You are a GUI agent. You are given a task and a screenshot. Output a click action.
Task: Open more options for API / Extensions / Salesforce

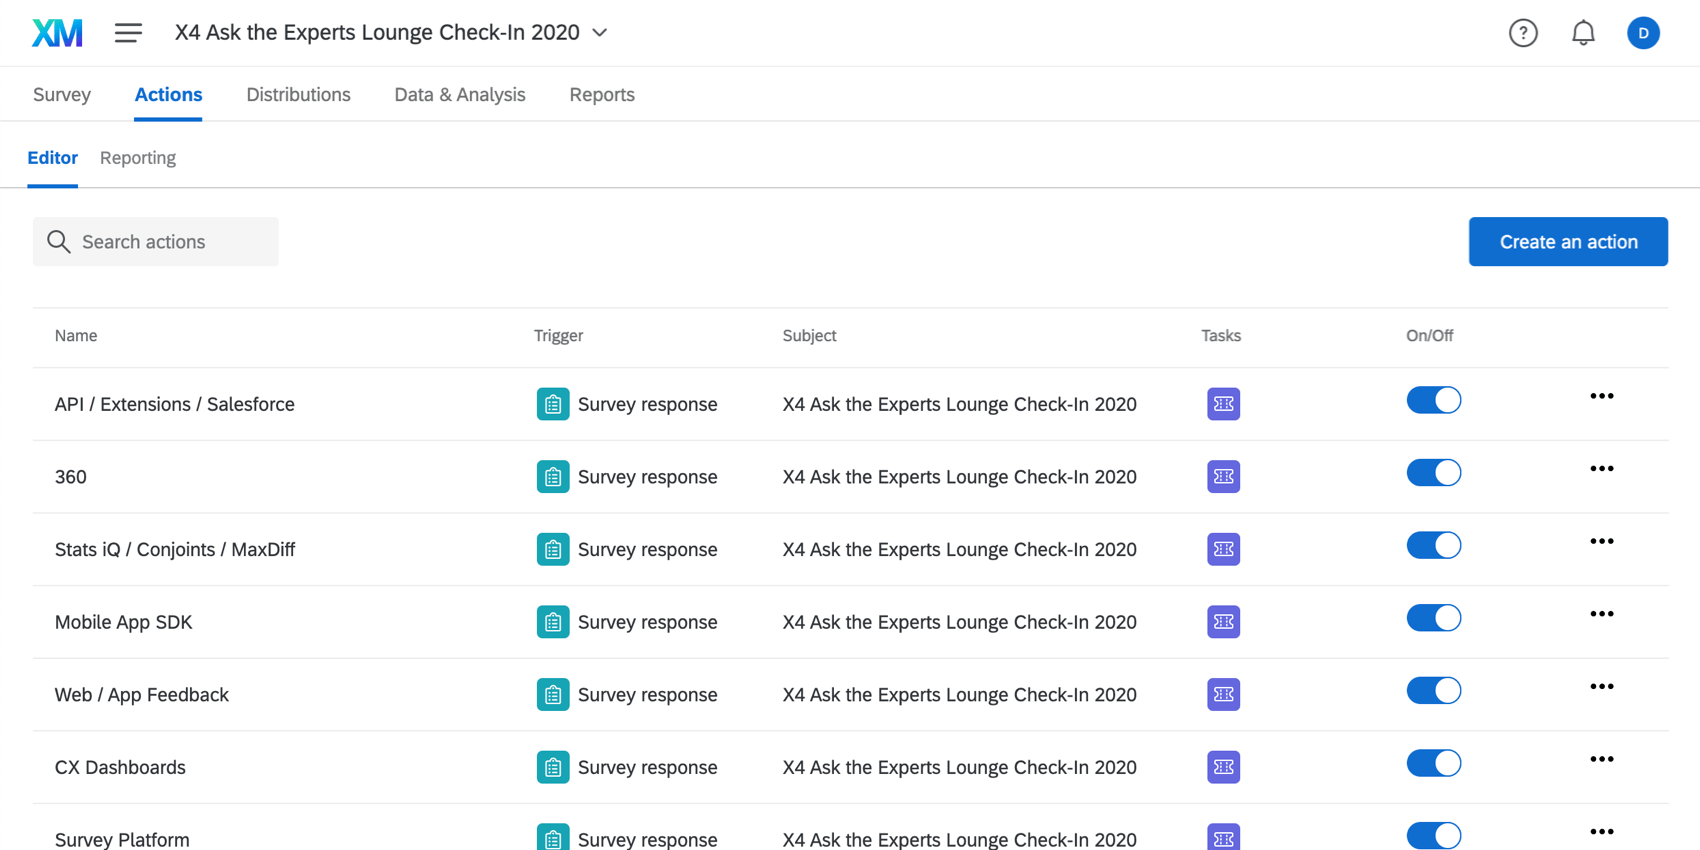coord(1602,396)
